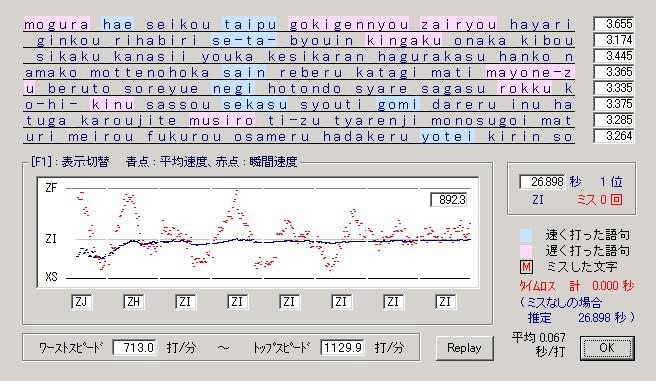The height and width of the screenshot is (381, 656).
Task: Click the last row time field 3.264
Action: 614,136
